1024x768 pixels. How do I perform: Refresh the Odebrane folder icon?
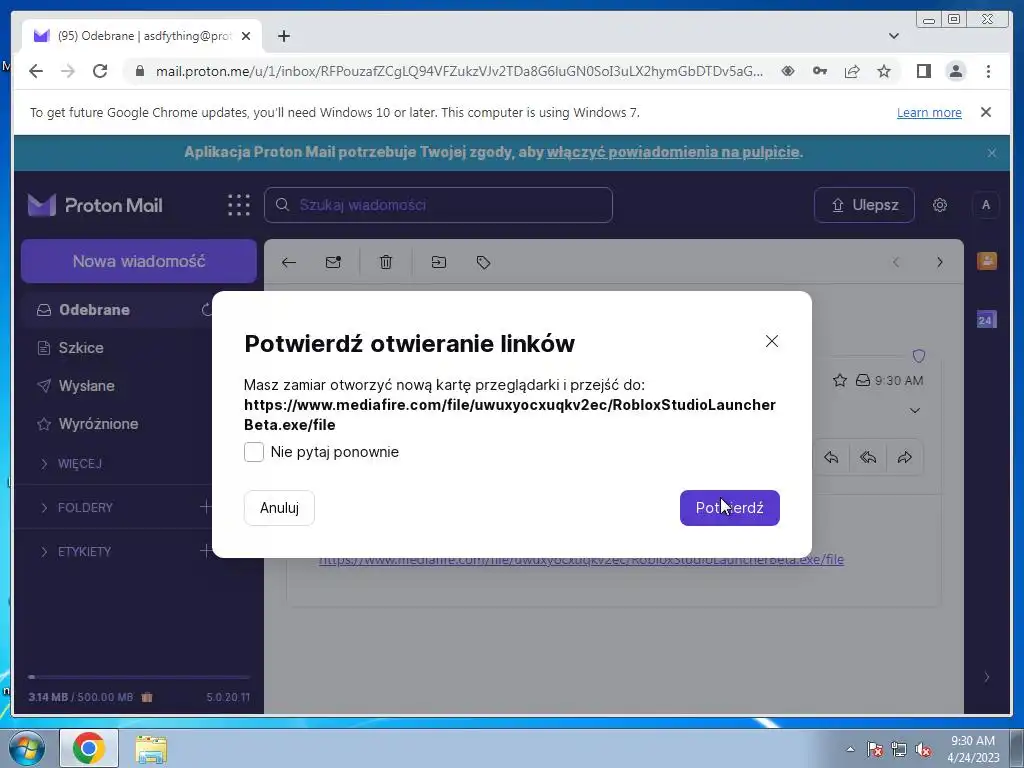207,310
